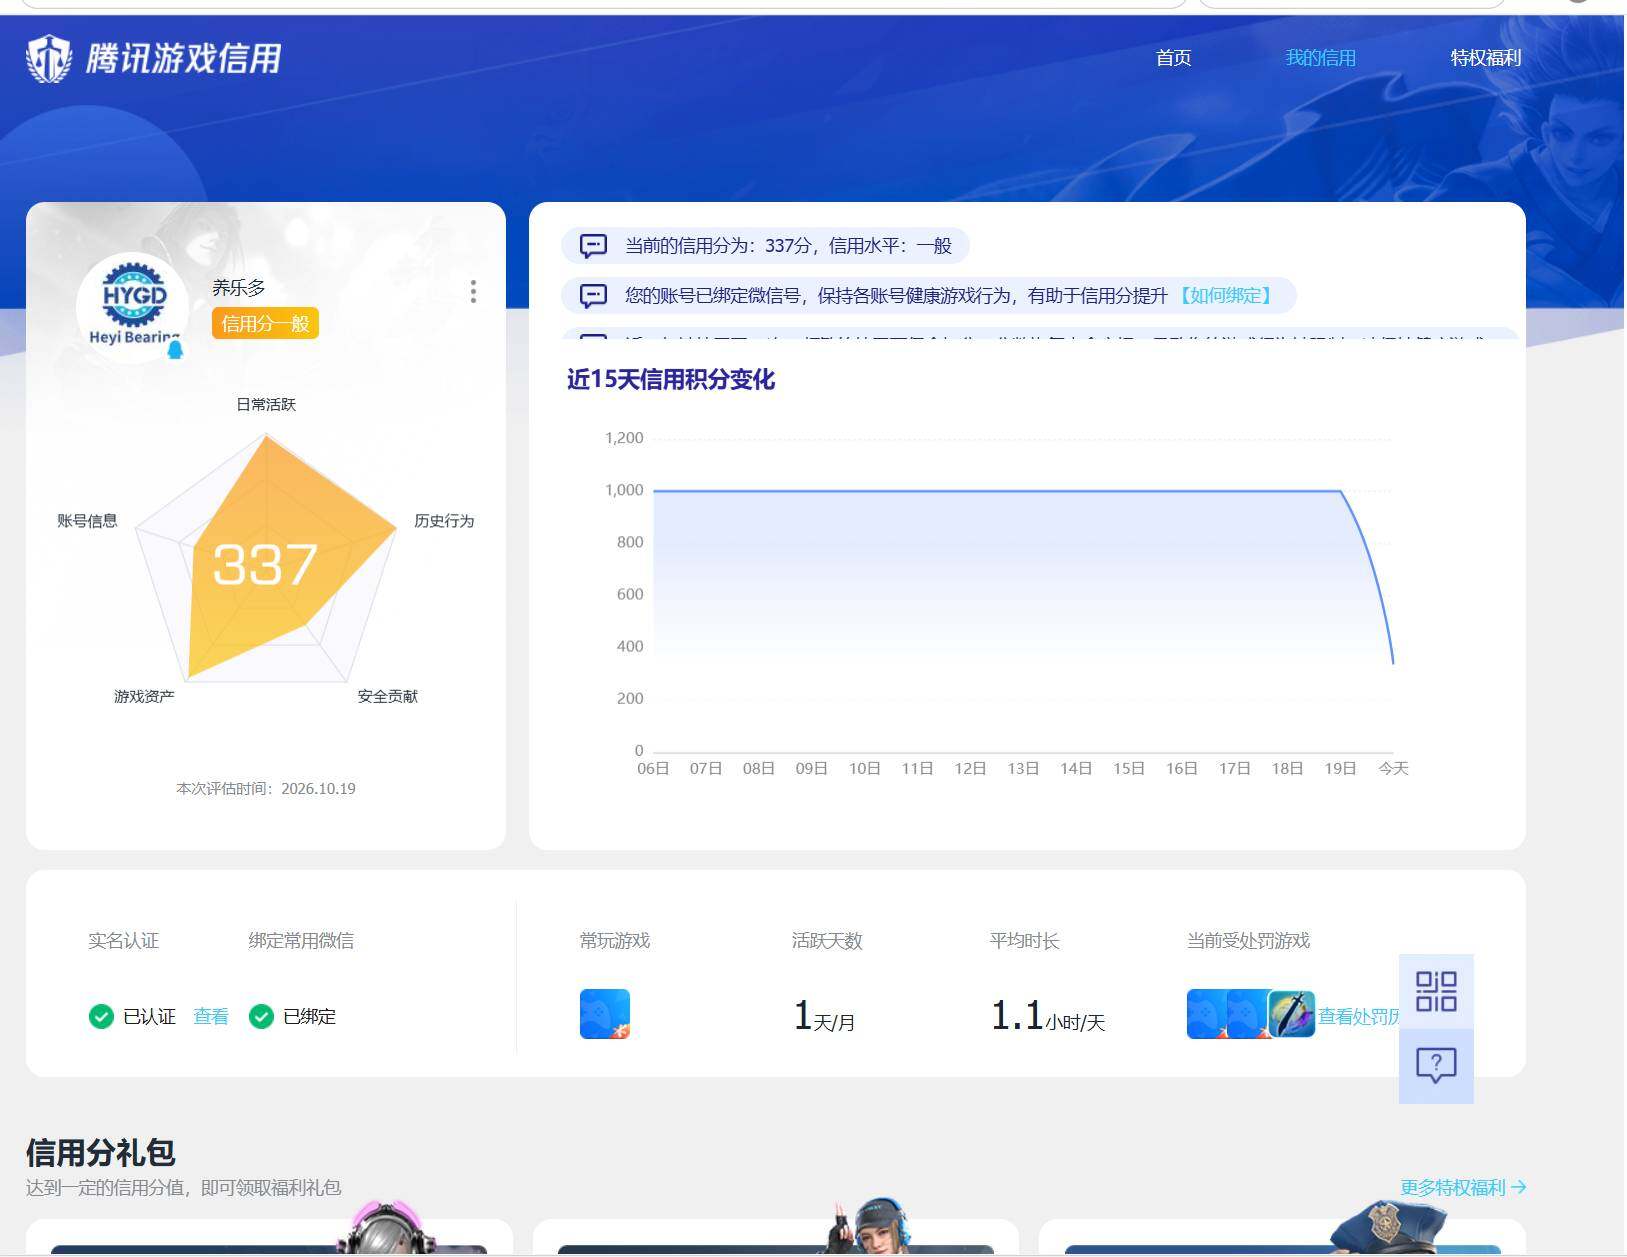This screenshot has width=1627, height=1257.
Task: Click the 本次评估时间：2026.10.19 text
Action: point(266,789)
